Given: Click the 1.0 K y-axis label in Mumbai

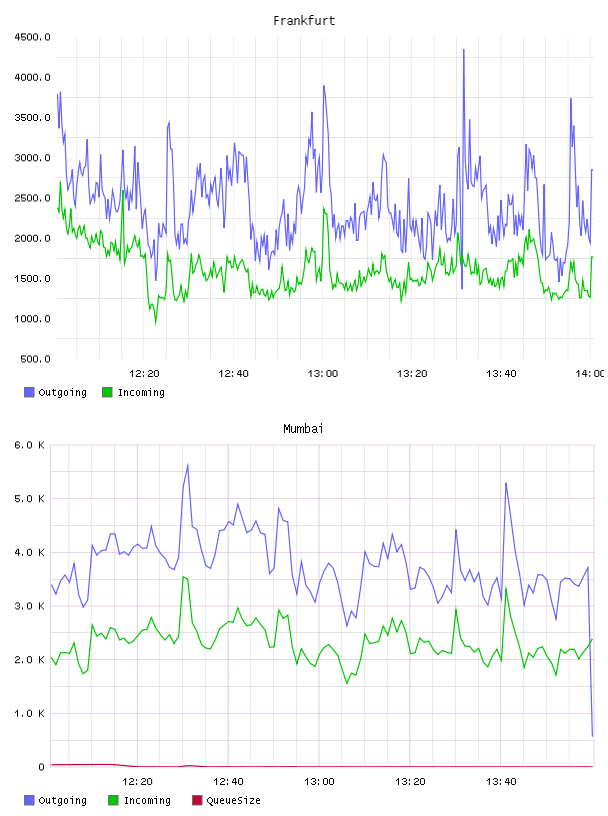Looking at the screenshot, I should click(x=30, y=713).
